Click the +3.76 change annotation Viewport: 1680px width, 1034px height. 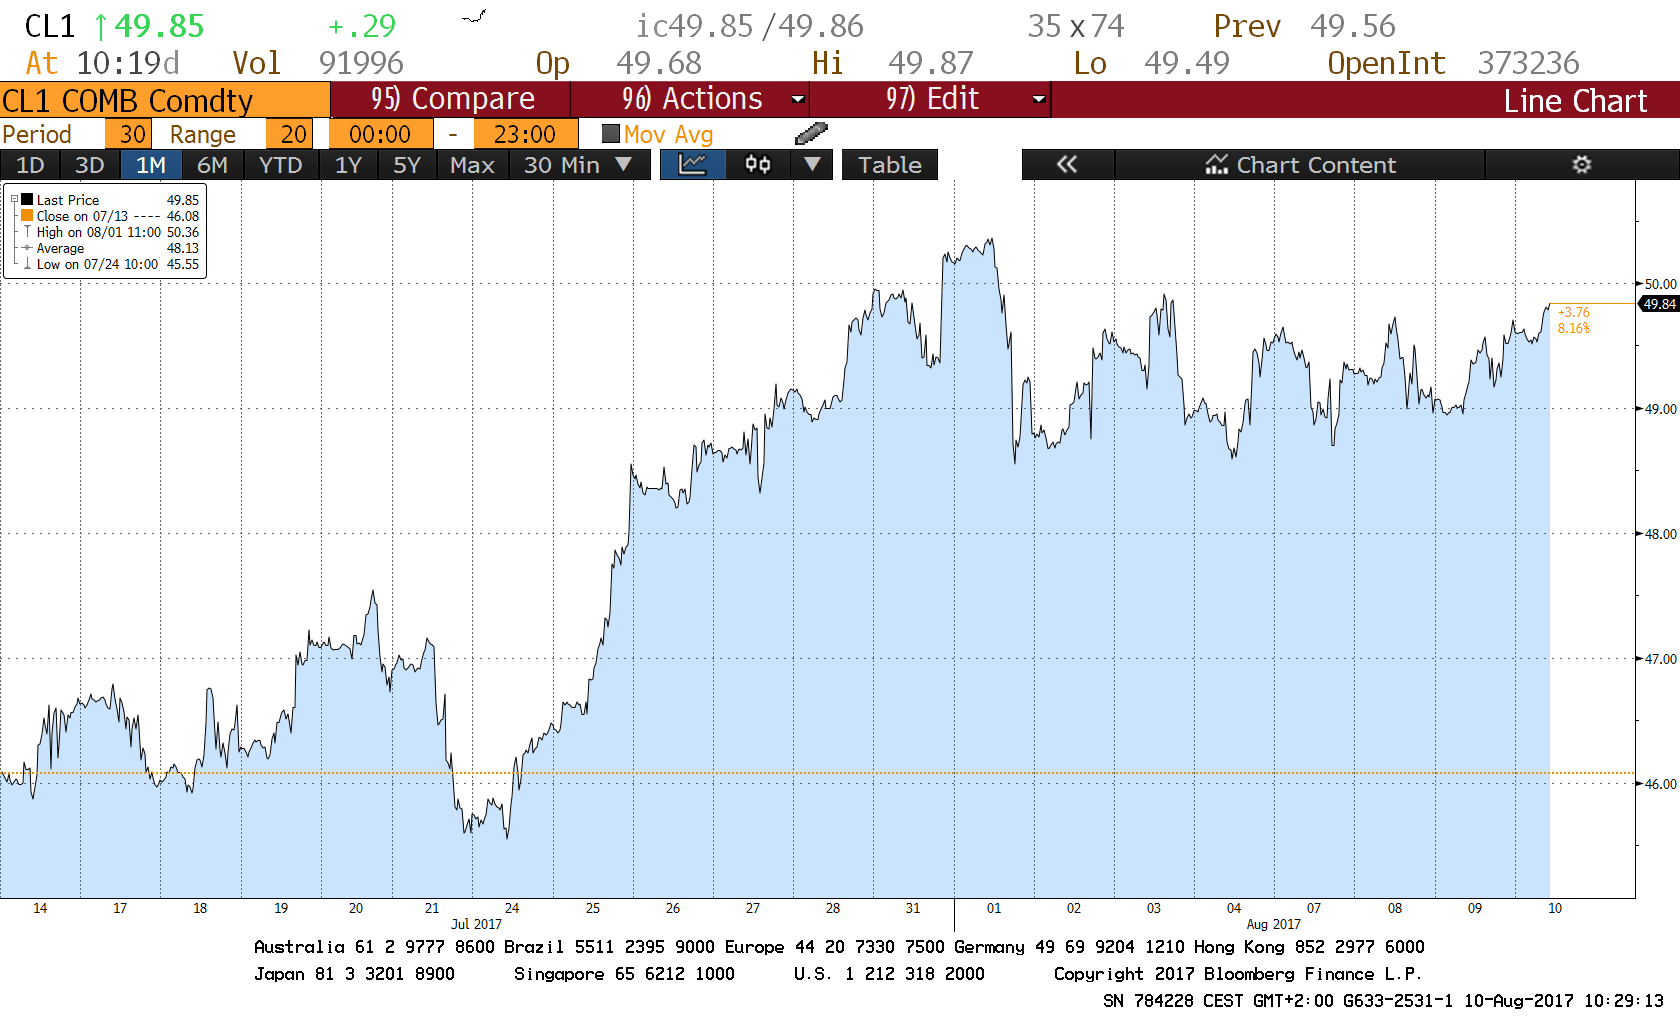tap(1573, 313)
